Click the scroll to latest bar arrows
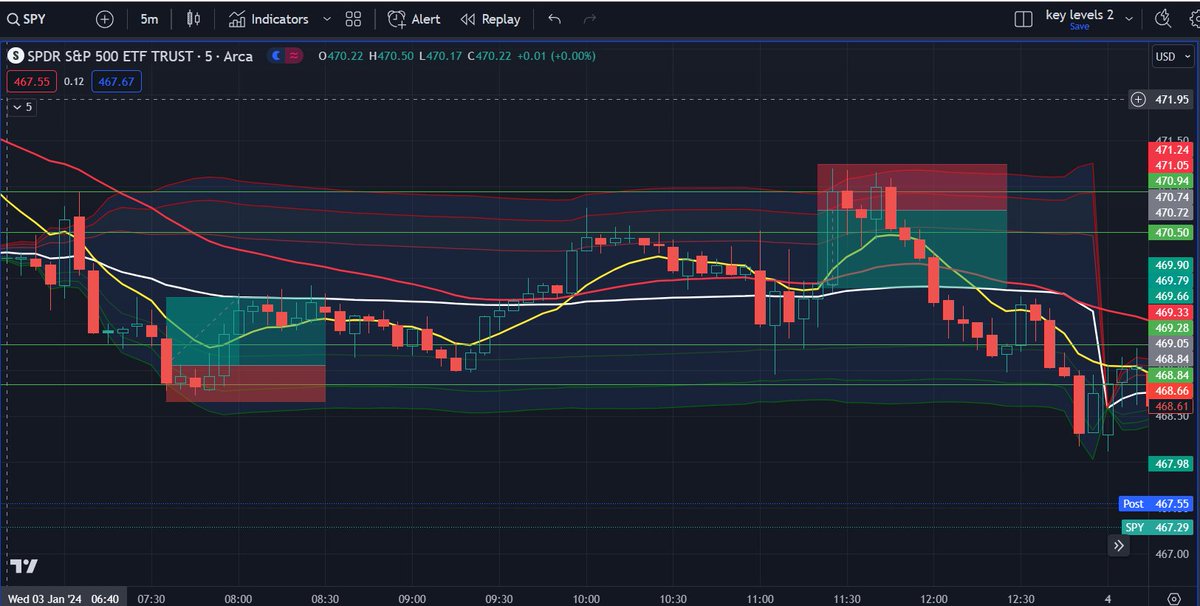Image resolution: width=1200 pixels, height=606 pixels. (1118, 546)
